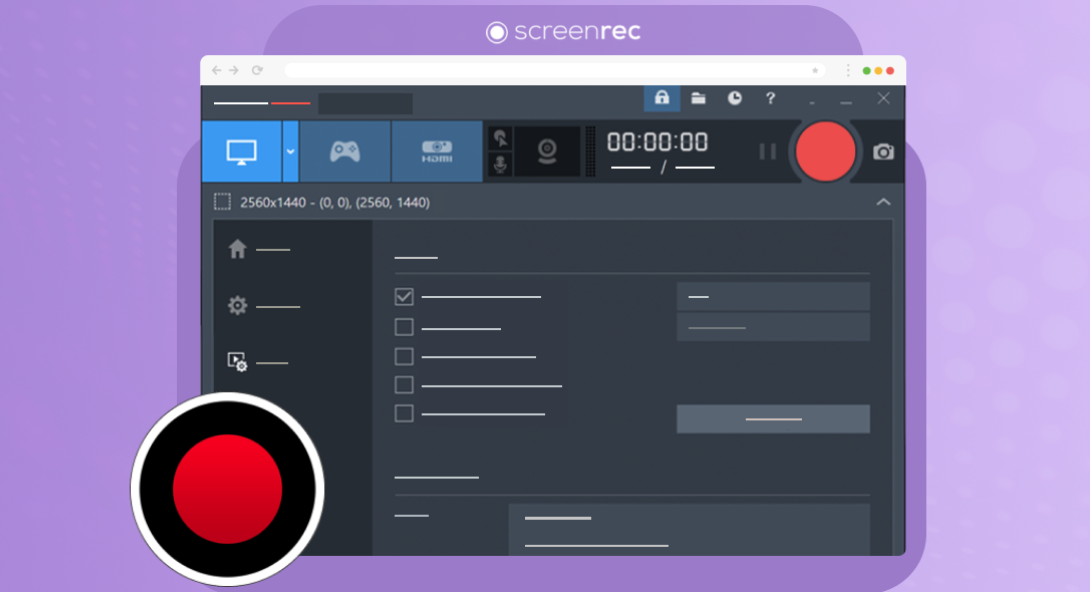Open the scheduled recording clock icon
This screenshot has width=1090, height=592.
click(734, 98)
